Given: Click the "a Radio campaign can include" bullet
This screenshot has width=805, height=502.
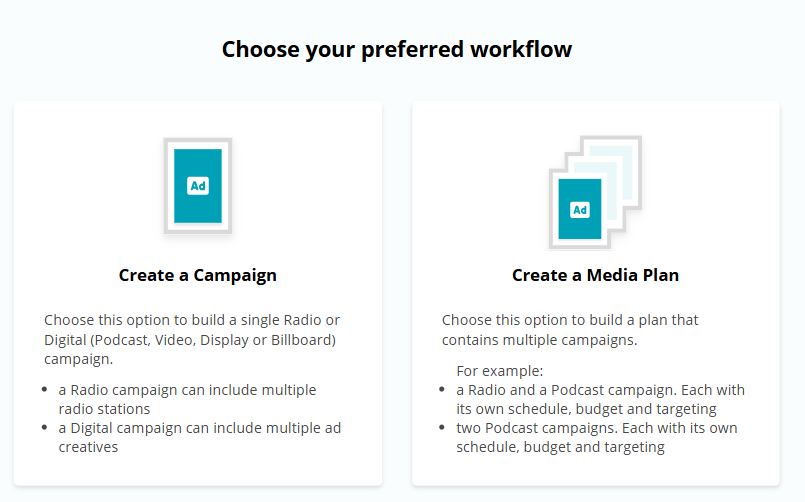Looking at the screenshot, I should 187,398.
